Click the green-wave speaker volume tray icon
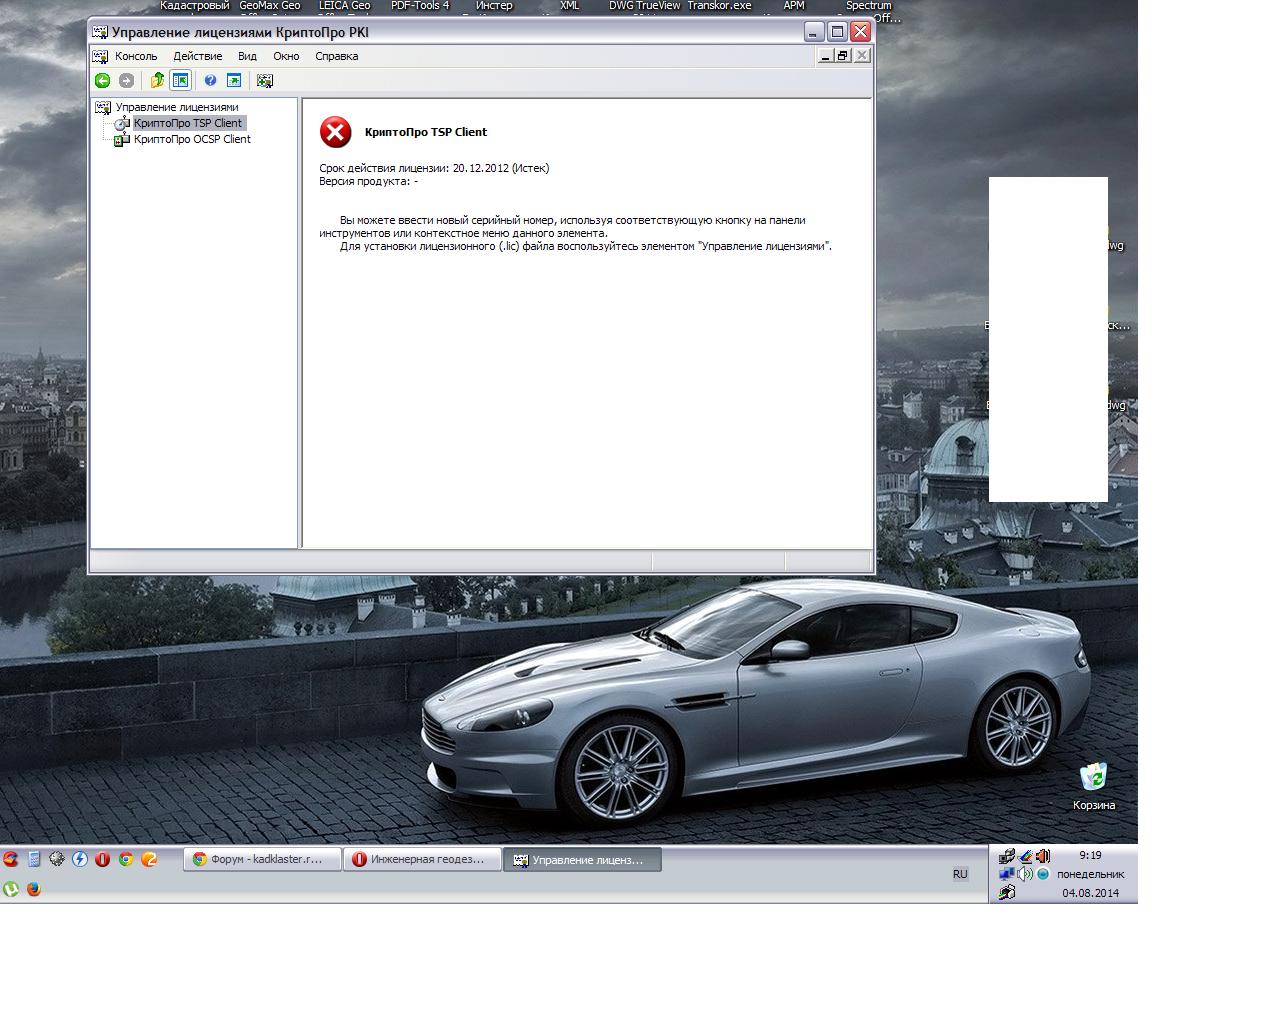The height and width of the screenshot is (1024, 1280). (1025, 874)
